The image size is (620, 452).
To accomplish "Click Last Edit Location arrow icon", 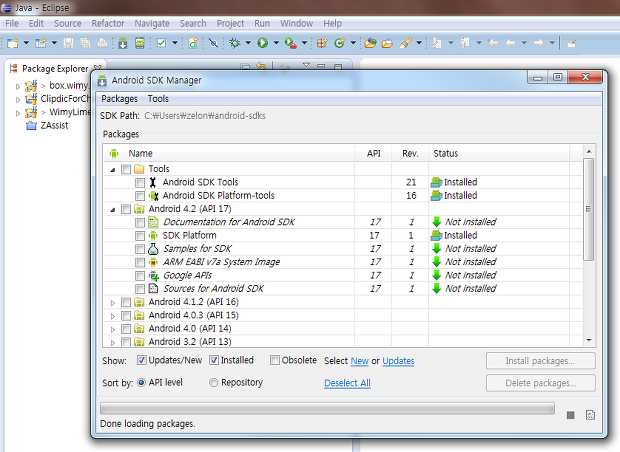I will point(493,43).
